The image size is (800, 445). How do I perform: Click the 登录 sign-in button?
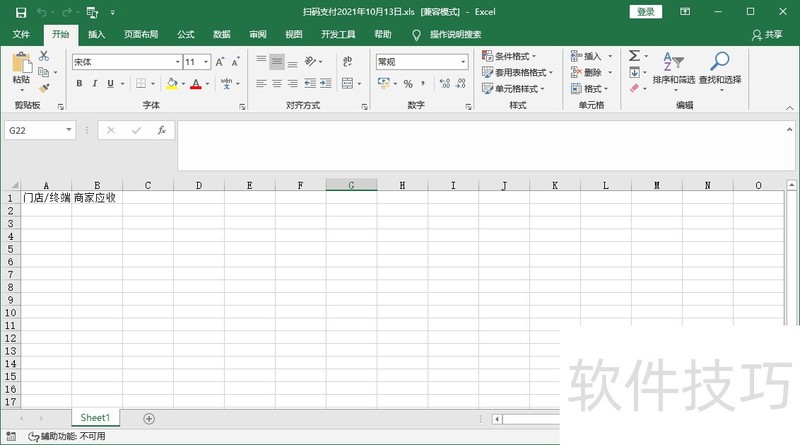click(x=646, y=12)
